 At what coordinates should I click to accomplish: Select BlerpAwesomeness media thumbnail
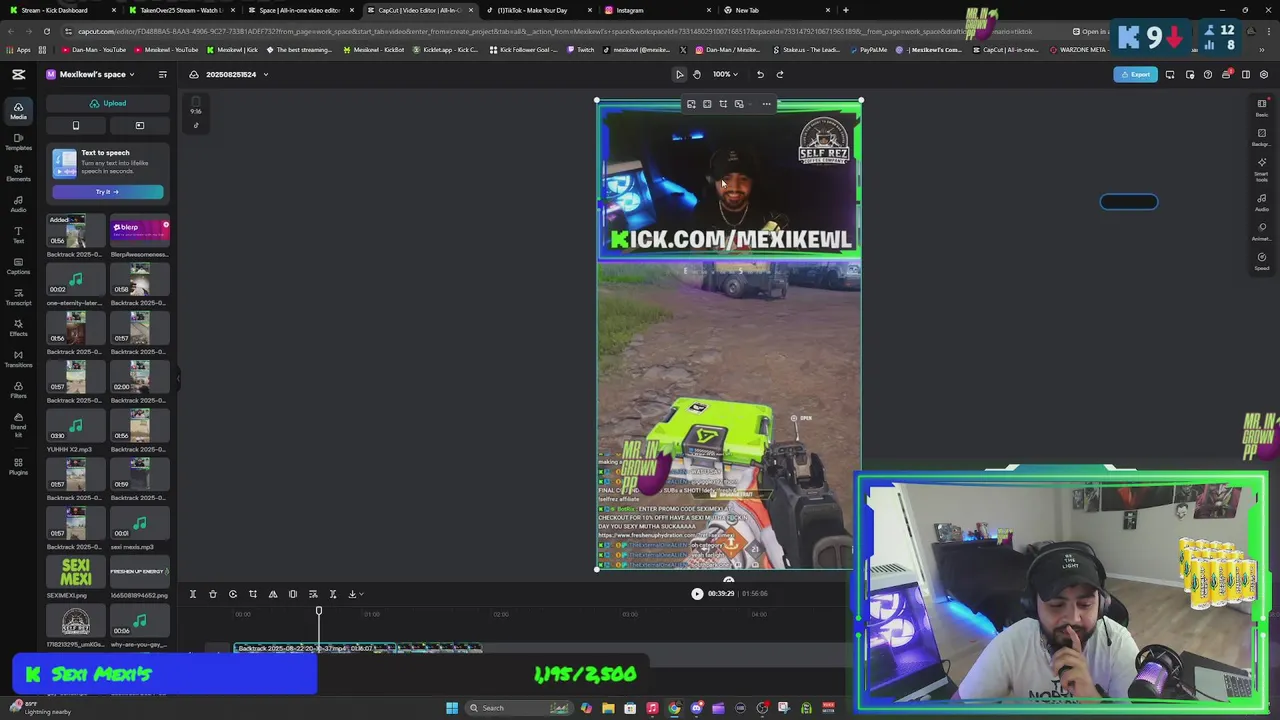pyautogui.click(x=139, y=231)
